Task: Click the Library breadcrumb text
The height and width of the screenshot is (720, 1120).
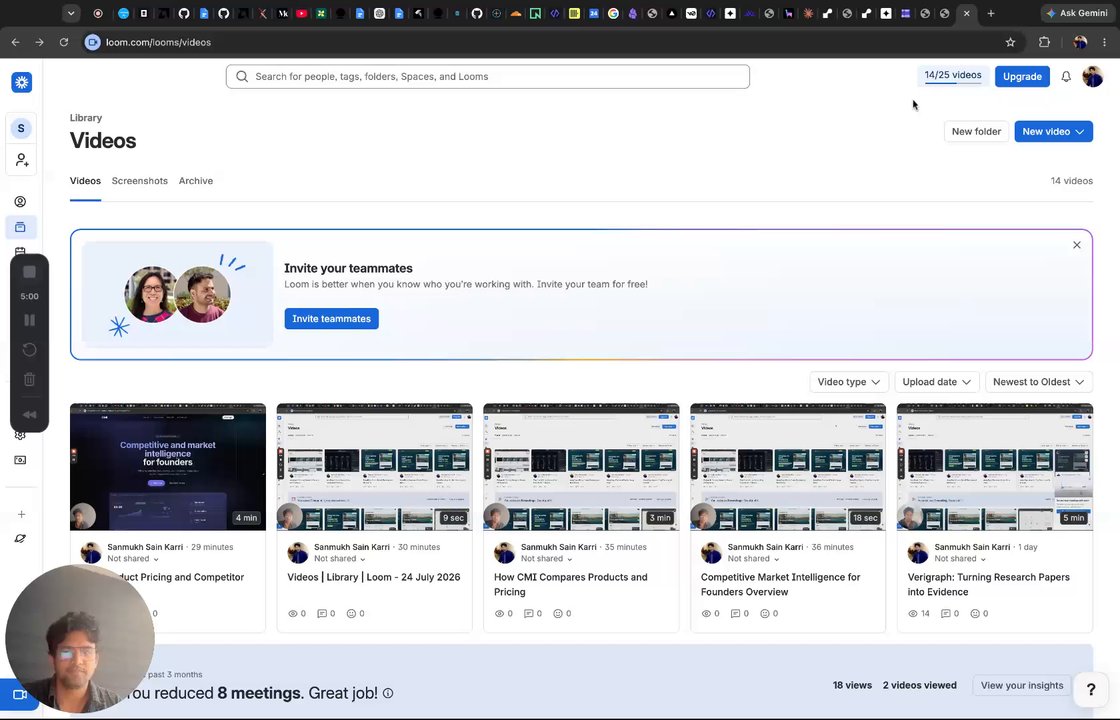Action: tap(86, 118)
